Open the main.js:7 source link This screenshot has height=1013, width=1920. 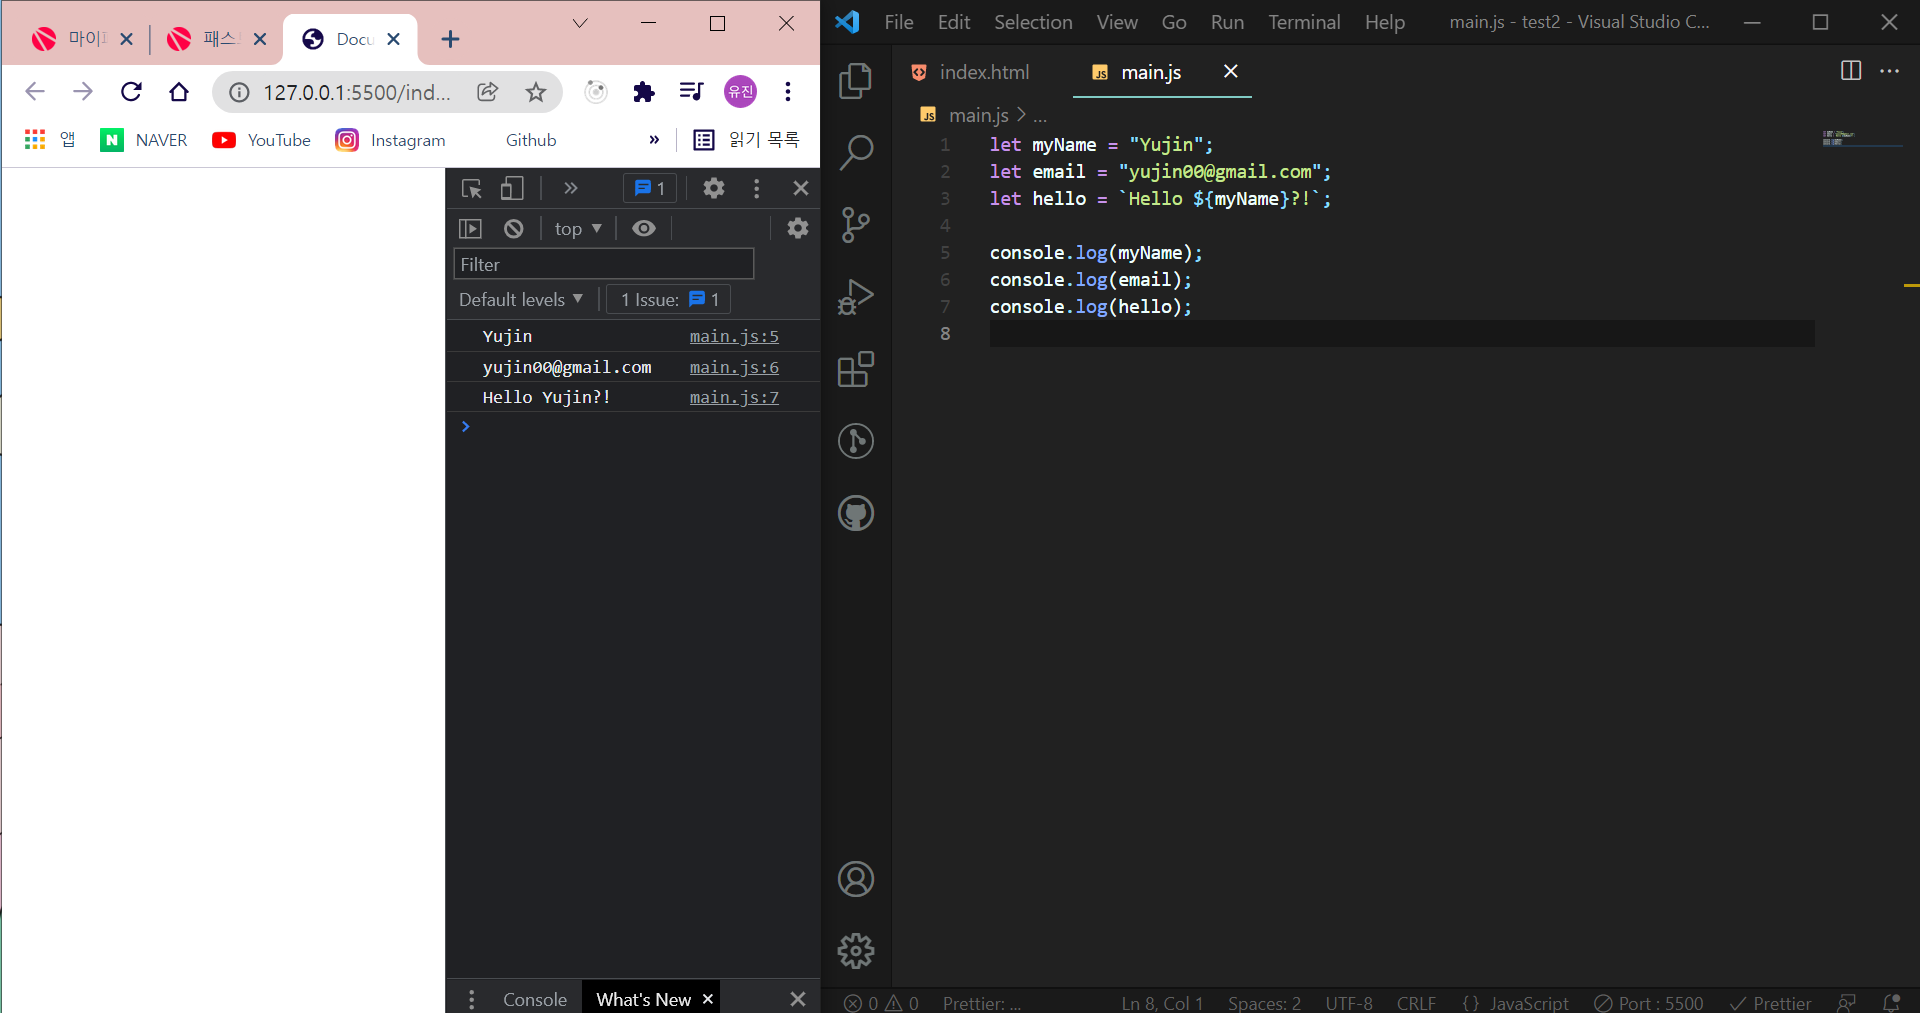click(734, 398)
